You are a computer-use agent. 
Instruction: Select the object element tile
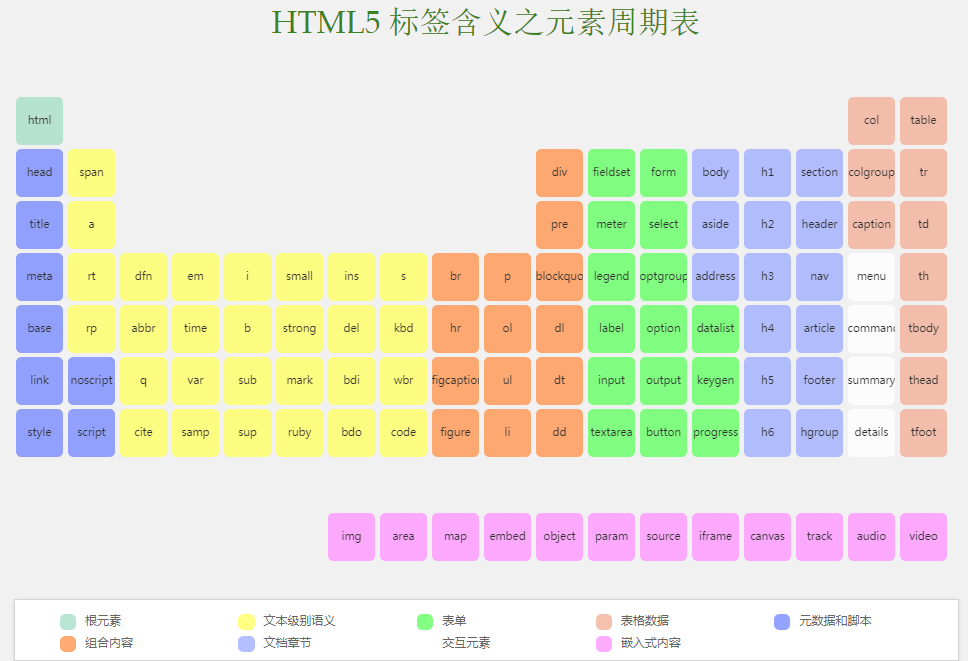tap(559, 536)
